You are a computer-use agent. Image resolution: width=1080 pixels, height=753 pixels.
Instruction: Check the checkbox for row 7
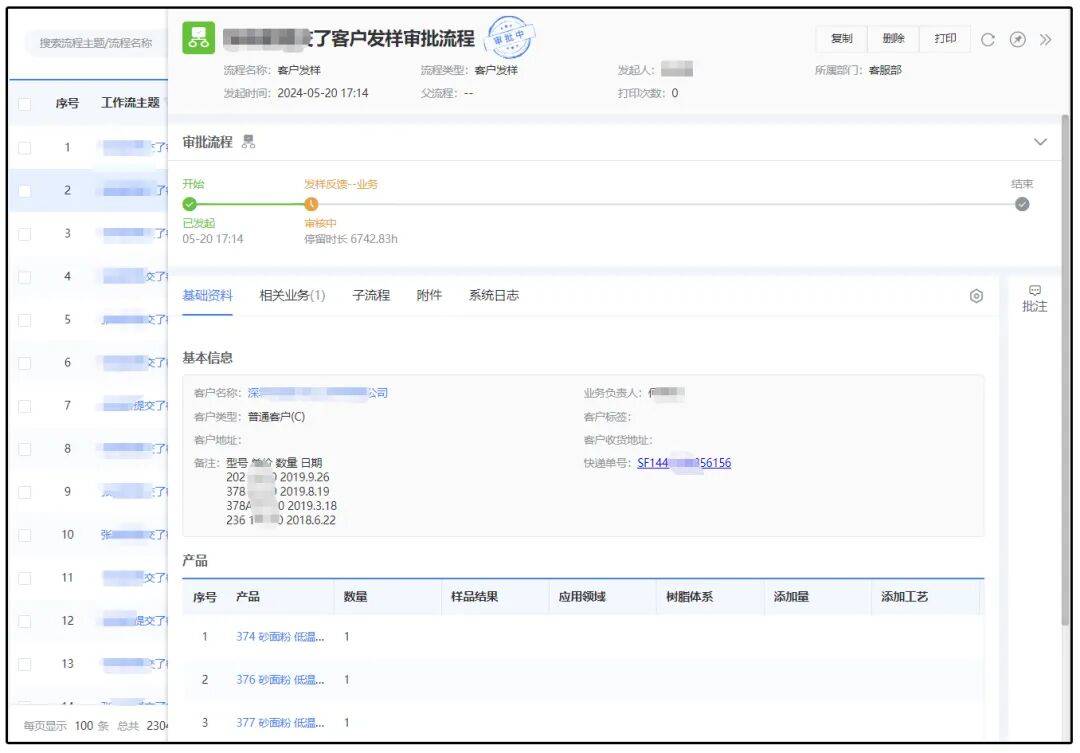pos(25,406)
